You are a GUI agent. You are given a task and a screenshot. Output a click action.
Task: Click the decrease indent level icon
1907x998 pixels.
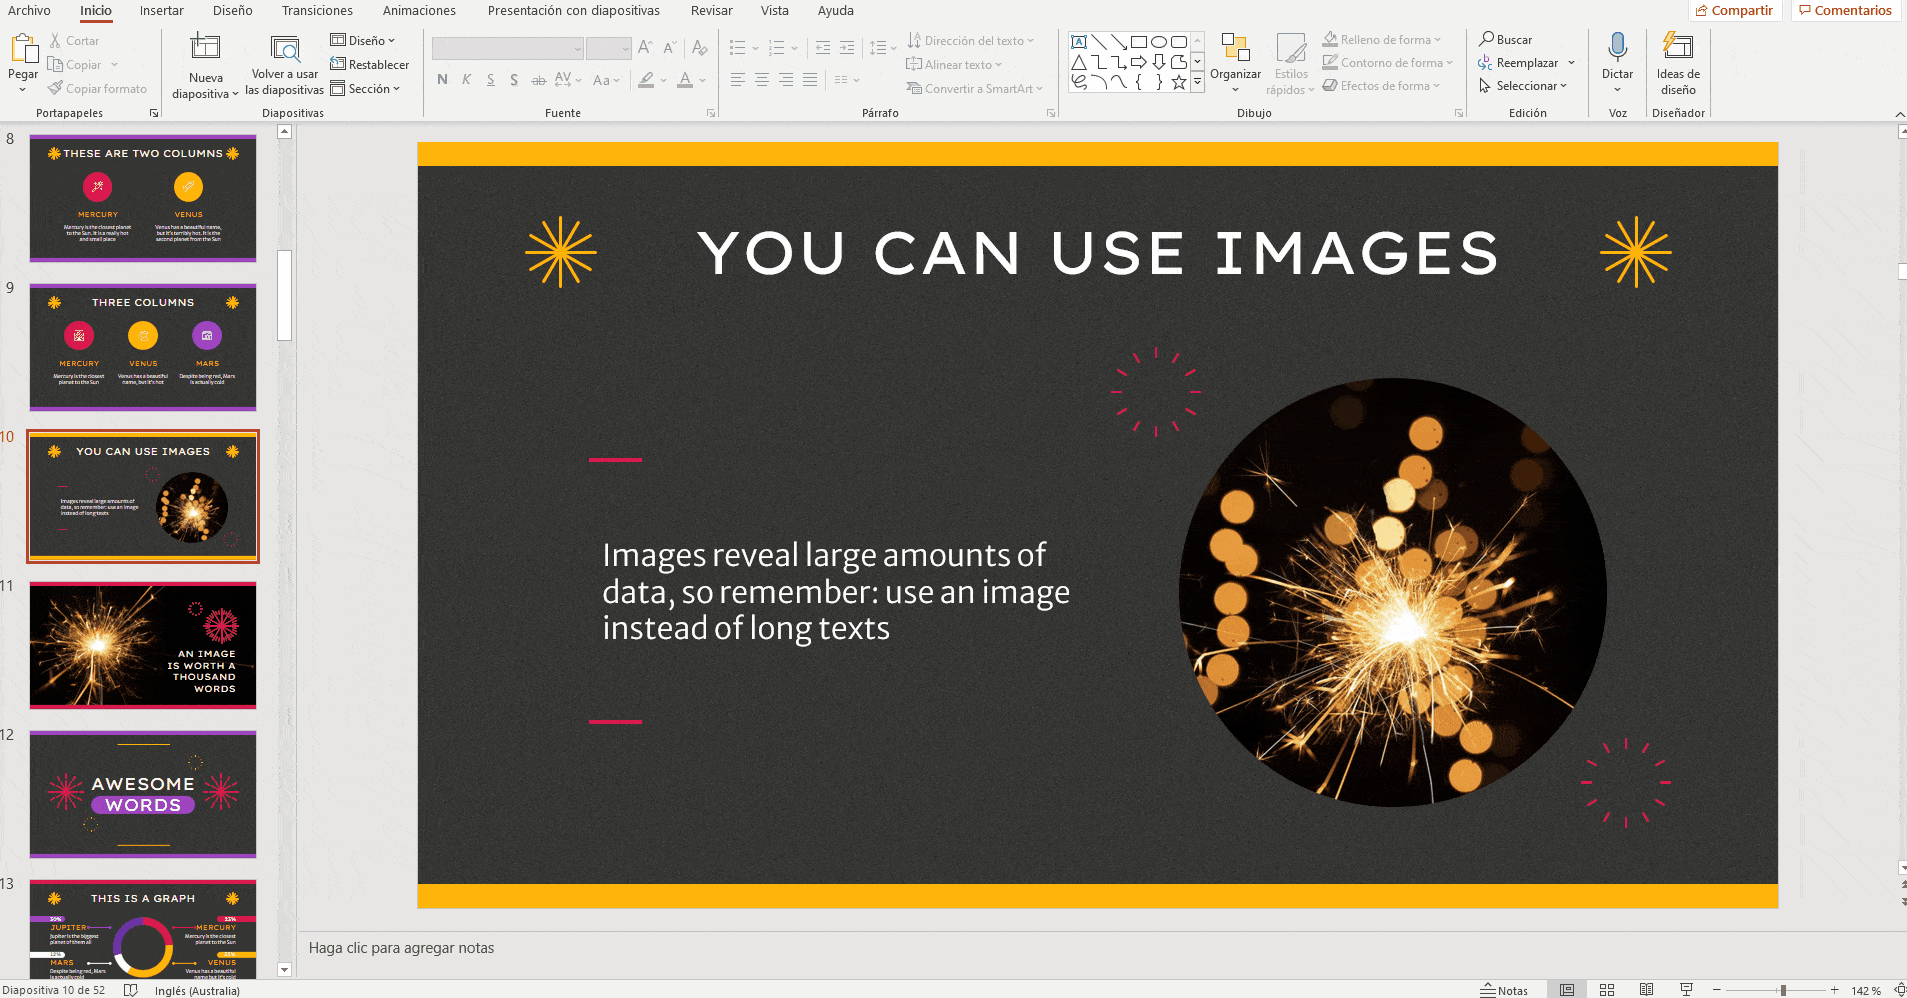[x=822, y=47]
